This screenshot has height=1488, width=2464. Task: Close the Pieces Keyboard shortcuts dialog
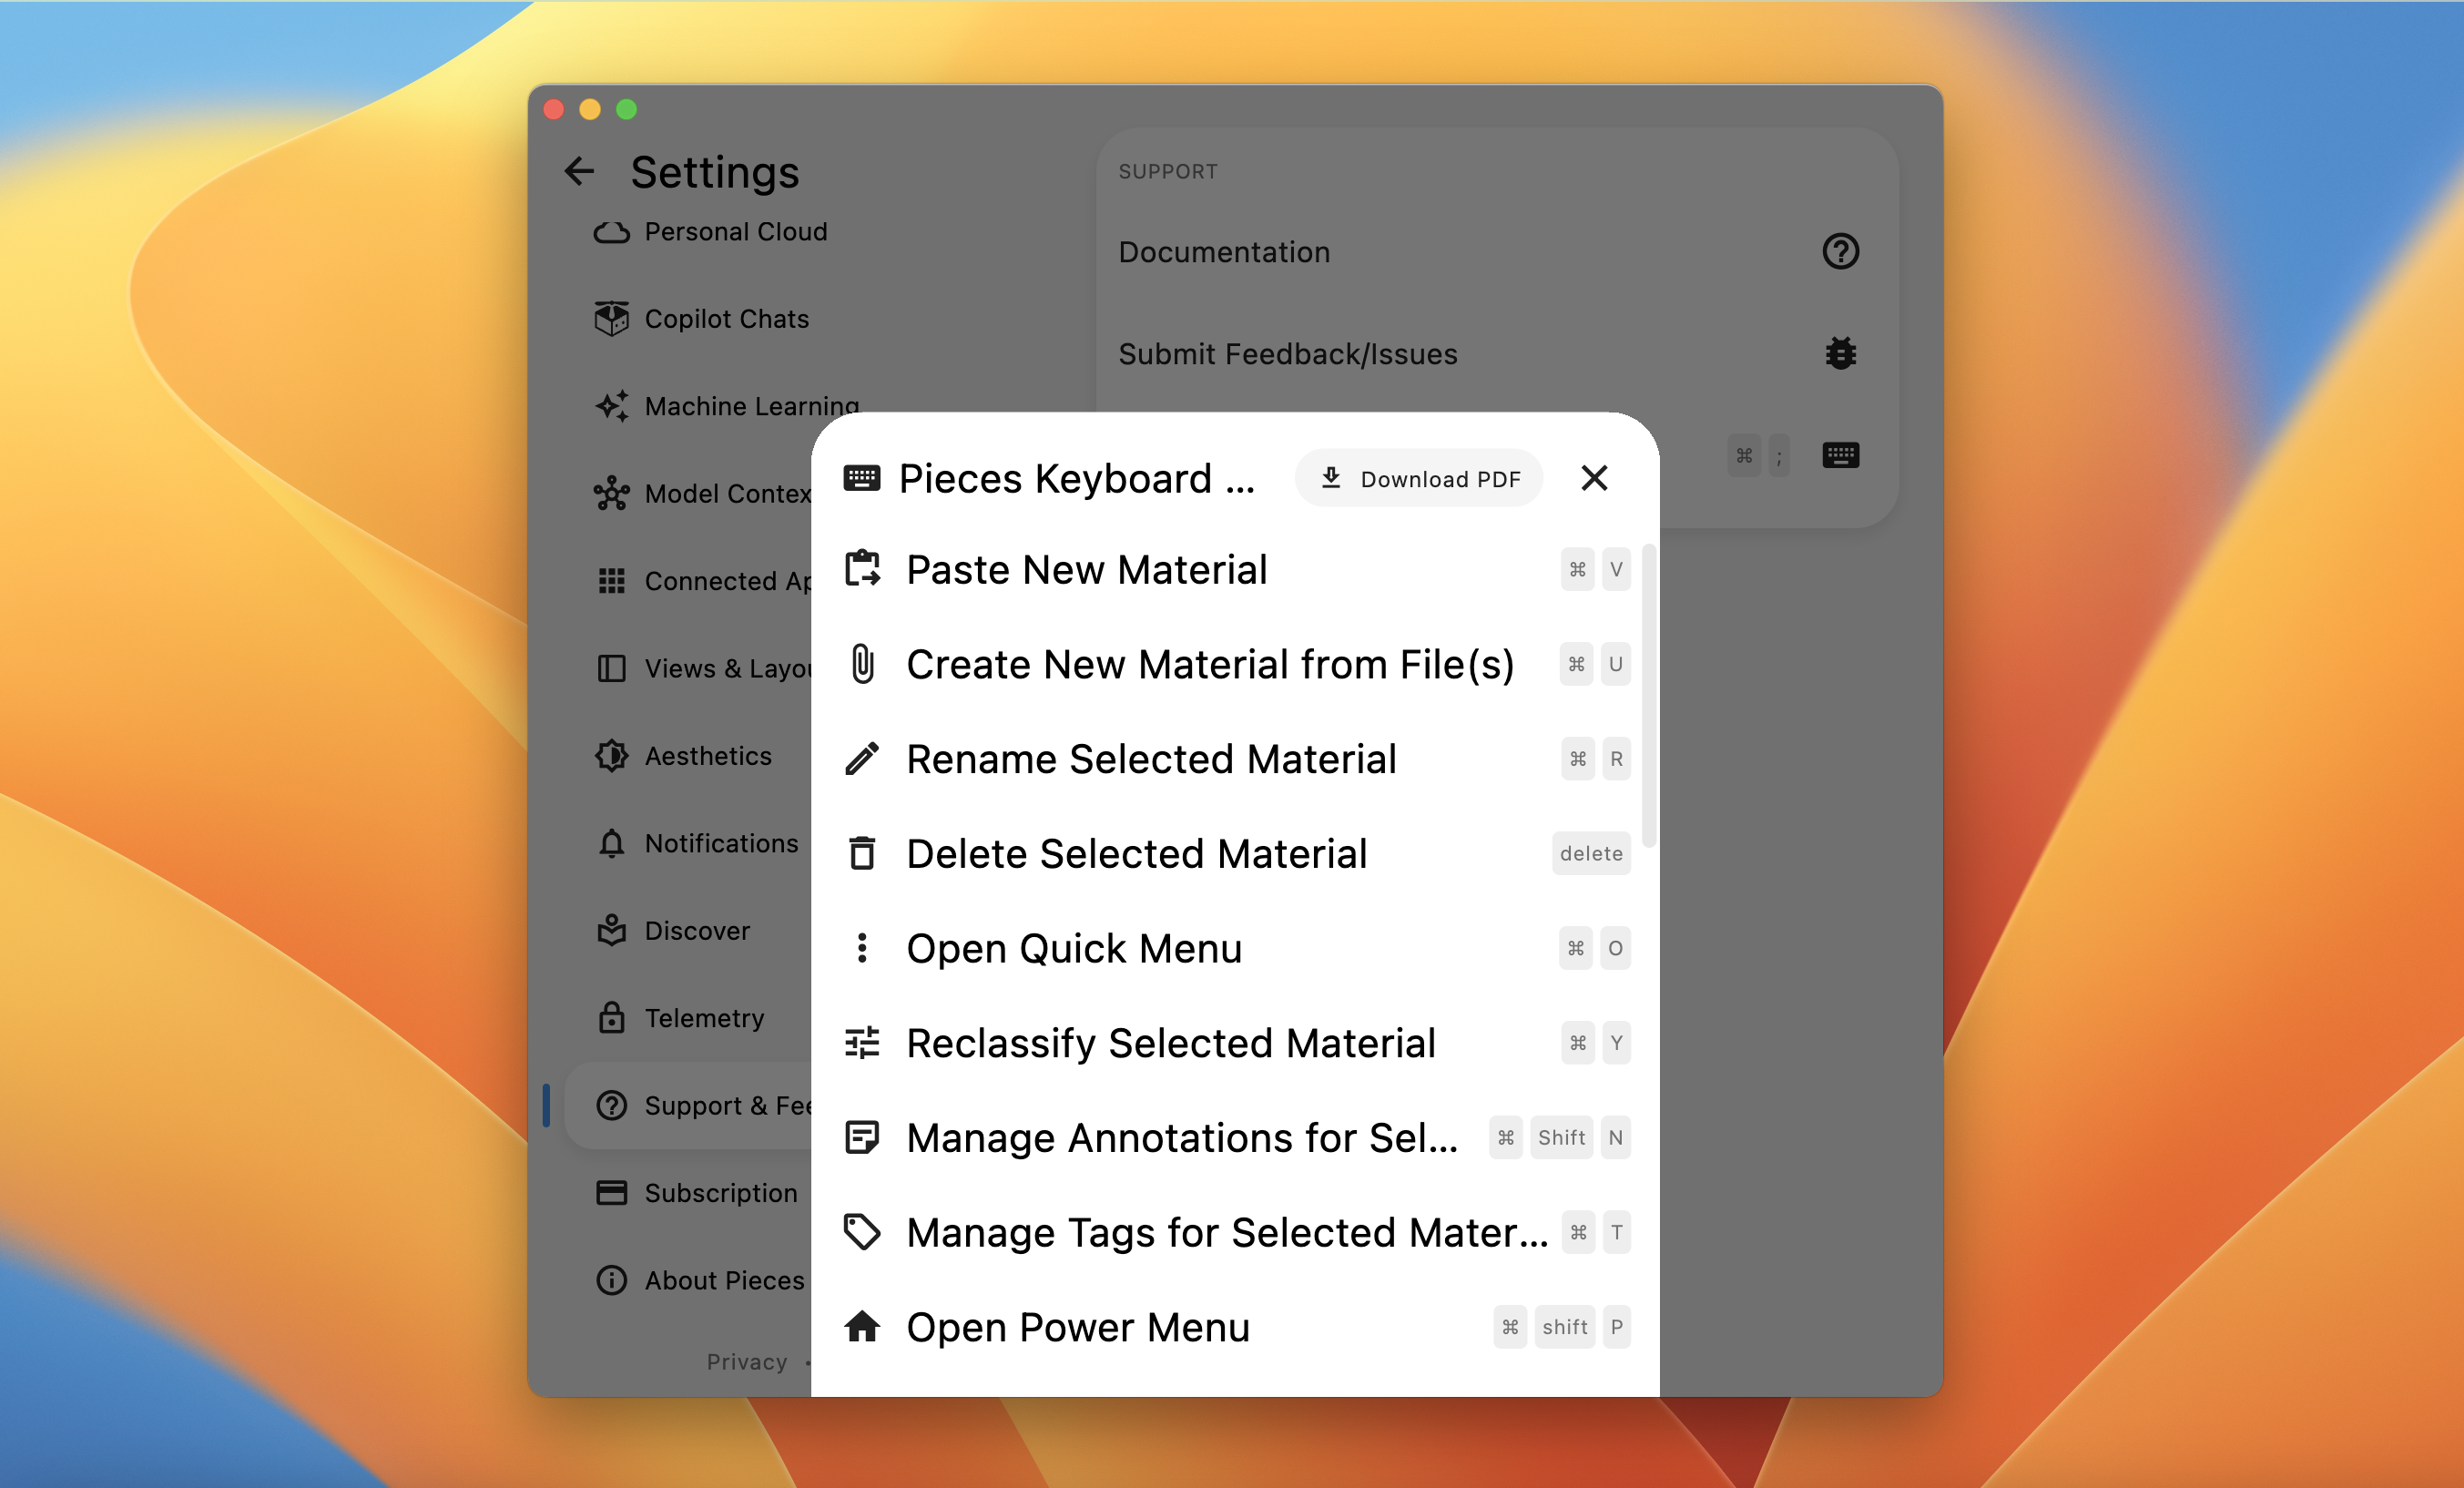point(1594,478)
